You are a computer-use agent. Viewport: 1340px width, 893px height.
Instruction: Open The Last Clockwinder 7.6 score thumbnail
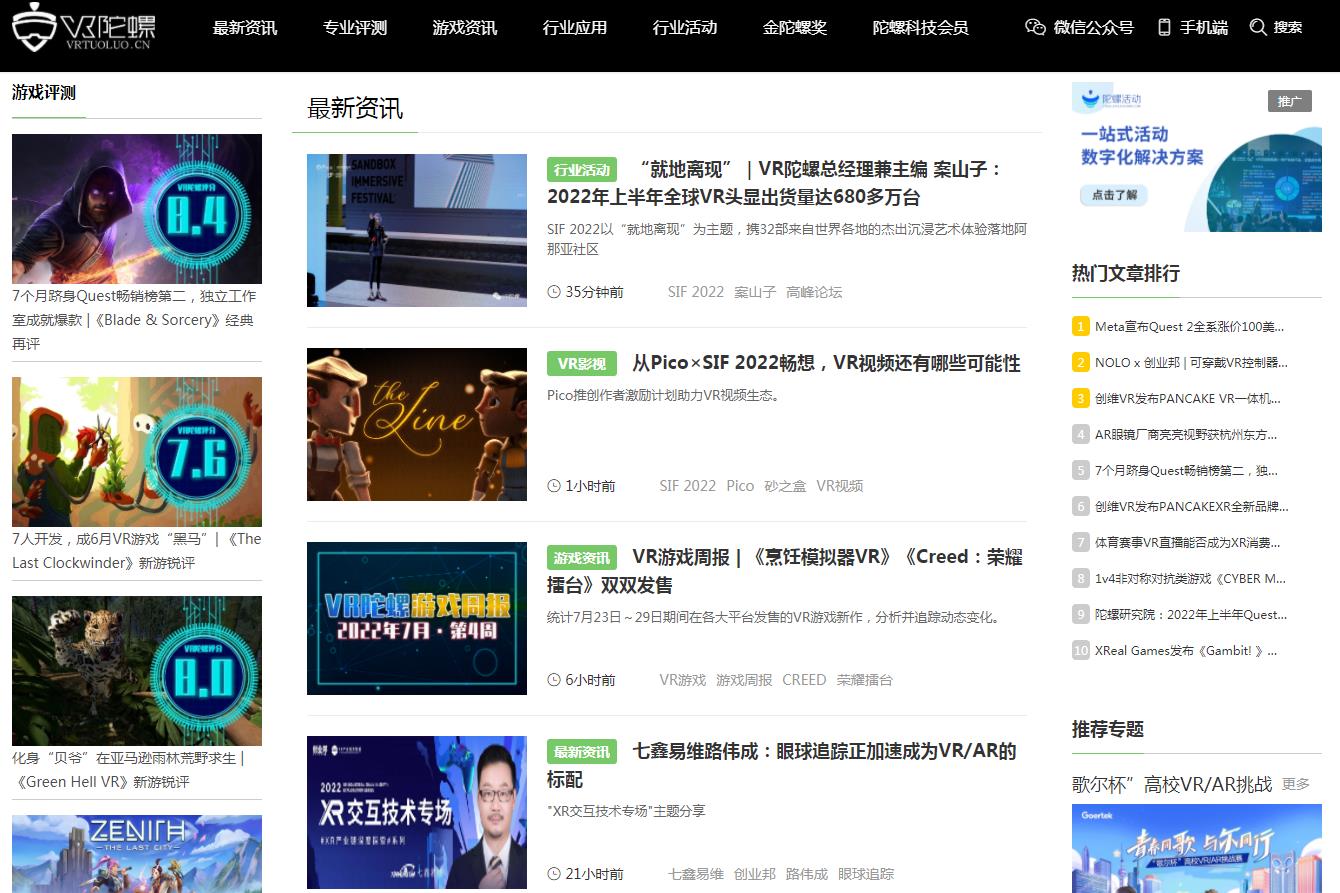point(137,452)
